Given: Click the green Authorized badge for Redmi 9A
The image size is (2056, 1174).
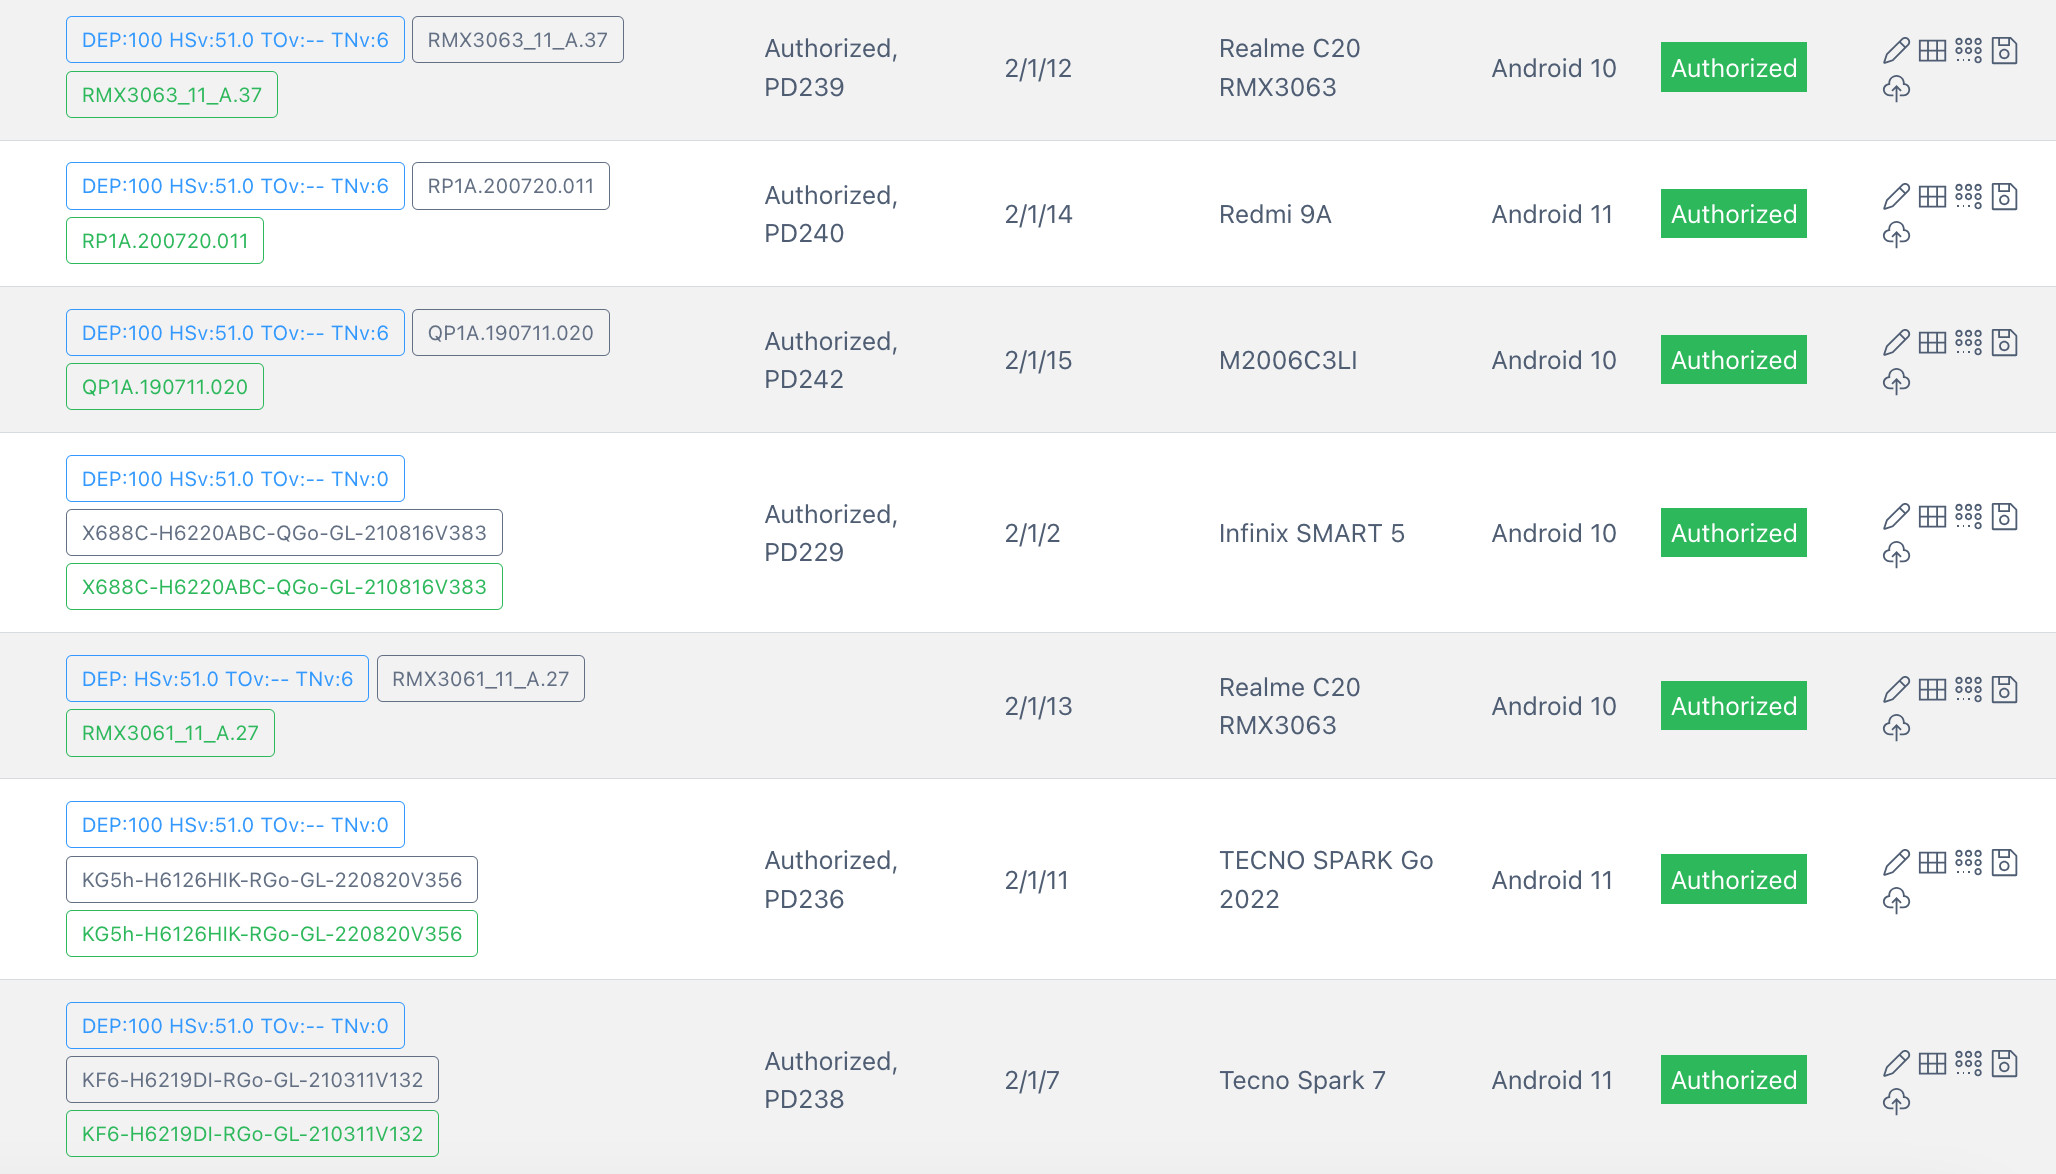Looking at the screenshot, I should (x=1733, y=214).
